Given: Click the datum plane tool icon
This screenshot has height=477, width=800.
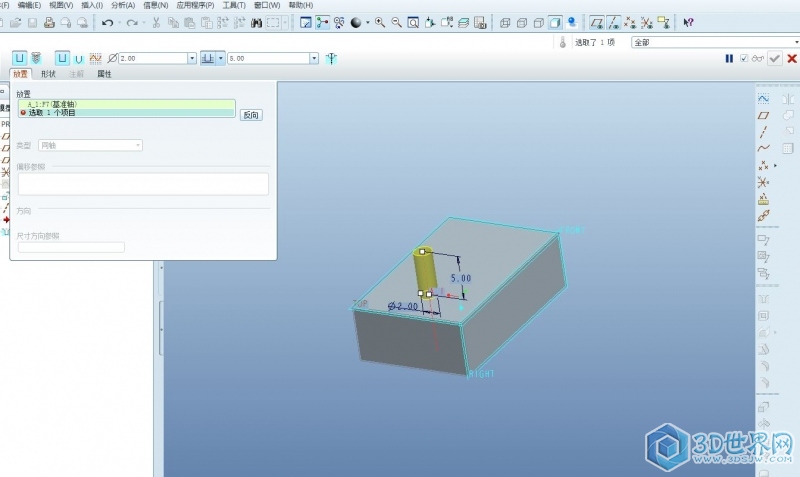Looking at the screenshot, I should coord(763,115).
